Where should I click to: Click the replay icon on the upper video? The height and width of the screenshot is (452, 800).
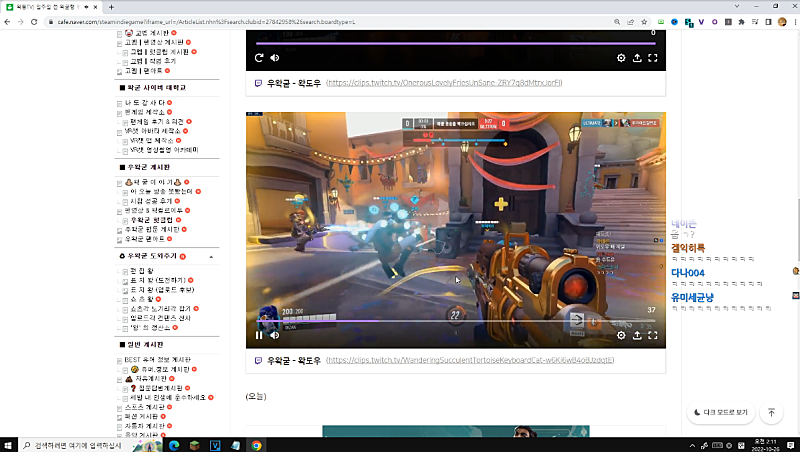tap(259, 58)
